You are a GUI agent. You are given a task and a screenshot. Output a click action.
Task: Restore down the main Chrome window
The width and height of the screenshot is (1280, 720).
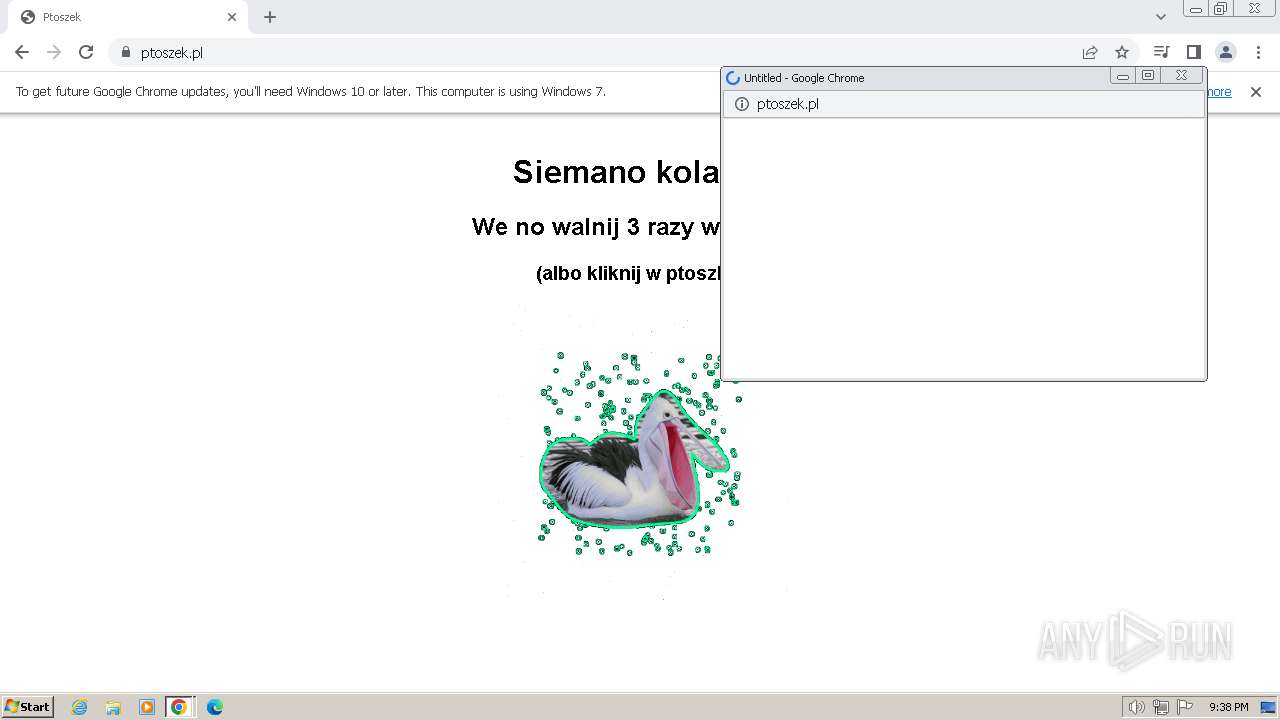1221,9
